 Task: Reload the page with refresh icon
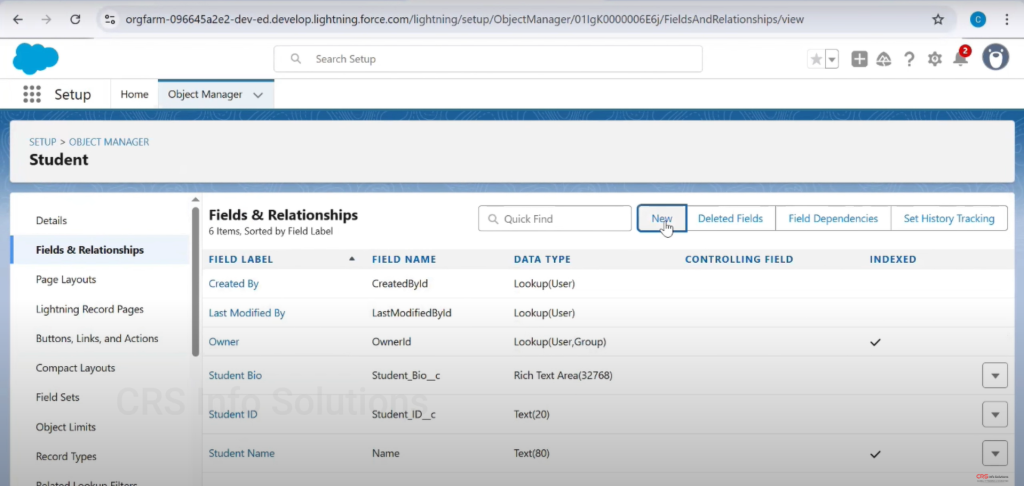coord(75,20)
